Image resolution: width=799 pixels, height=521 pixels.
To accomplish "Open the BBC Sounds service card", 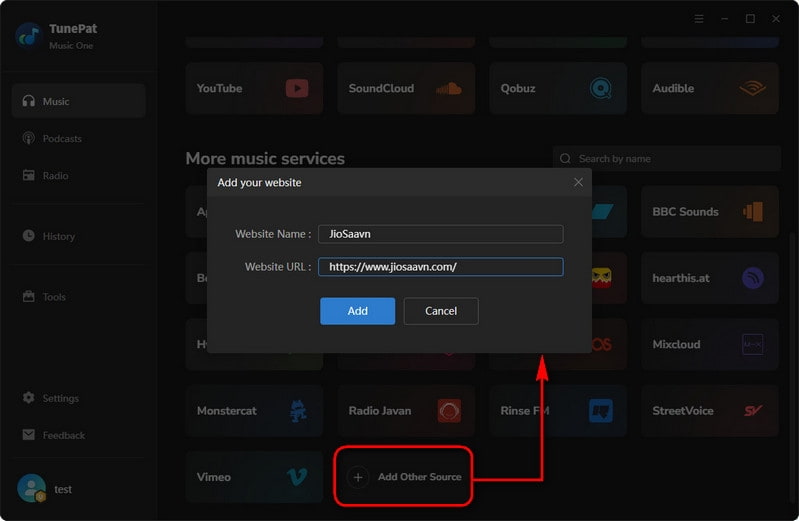I will point(709,212).
